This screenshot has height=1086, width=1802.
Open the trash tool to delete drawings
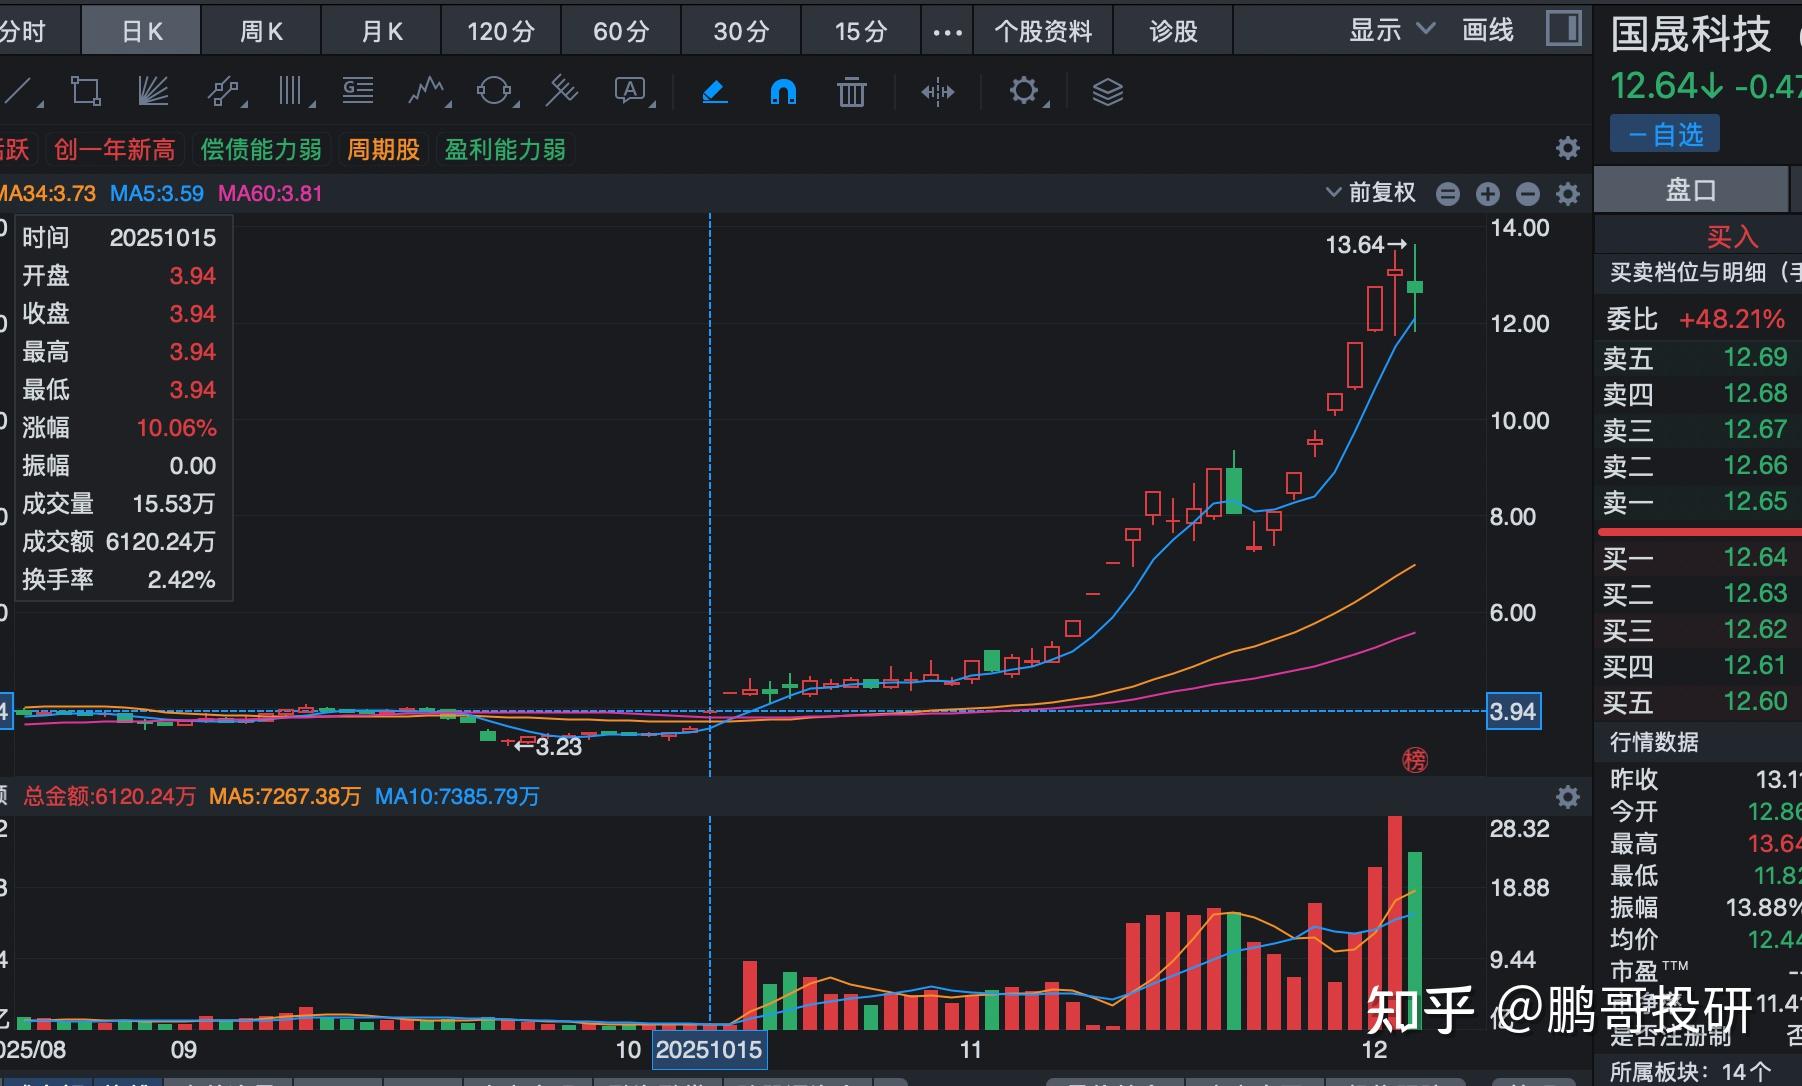point(850,91)
